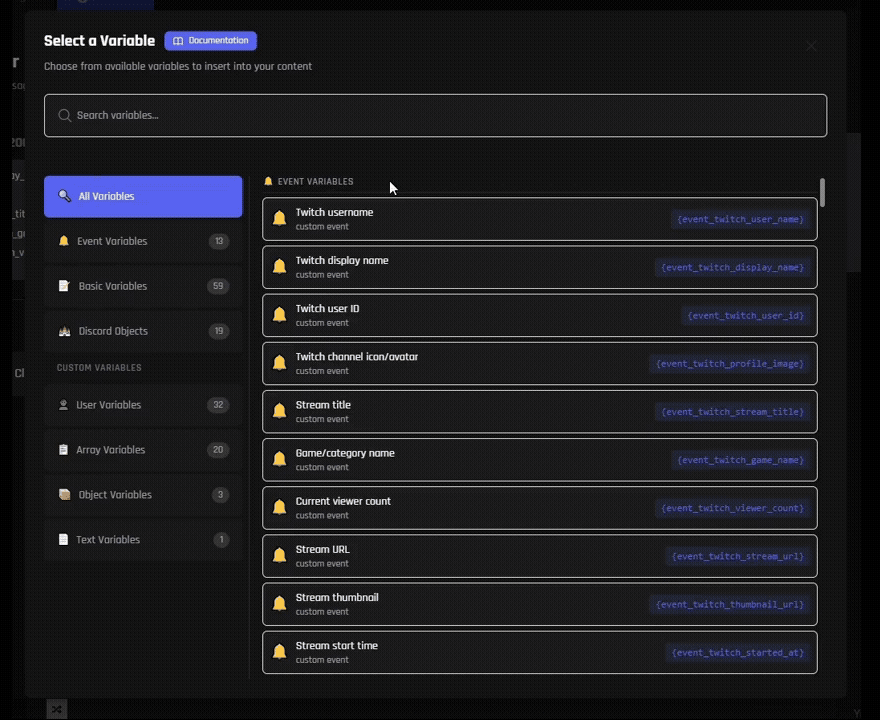The height and width of the screenshot is (720, 880).
Task: Click the {event_twitch_game_name} code tag
Action: point(740,460)
